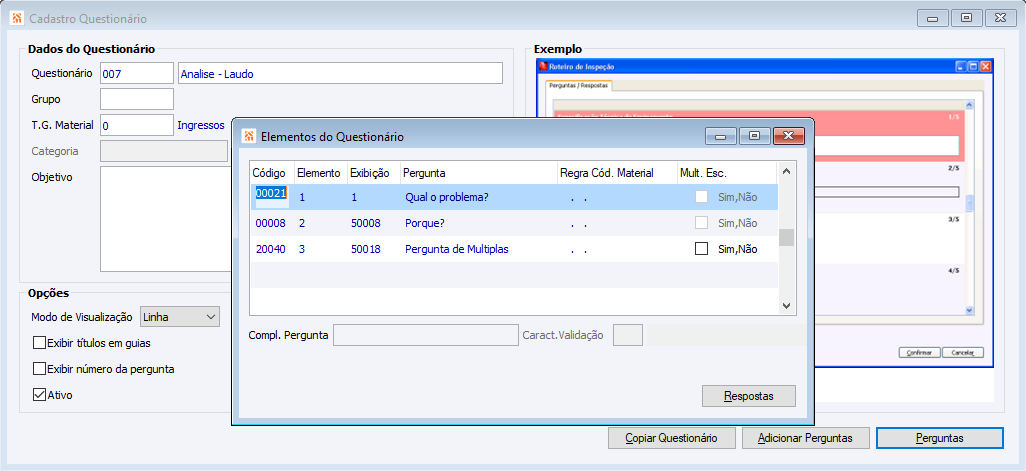Click the T.G. Material input field
1026x471 pixels.
[x=137, y=125]
